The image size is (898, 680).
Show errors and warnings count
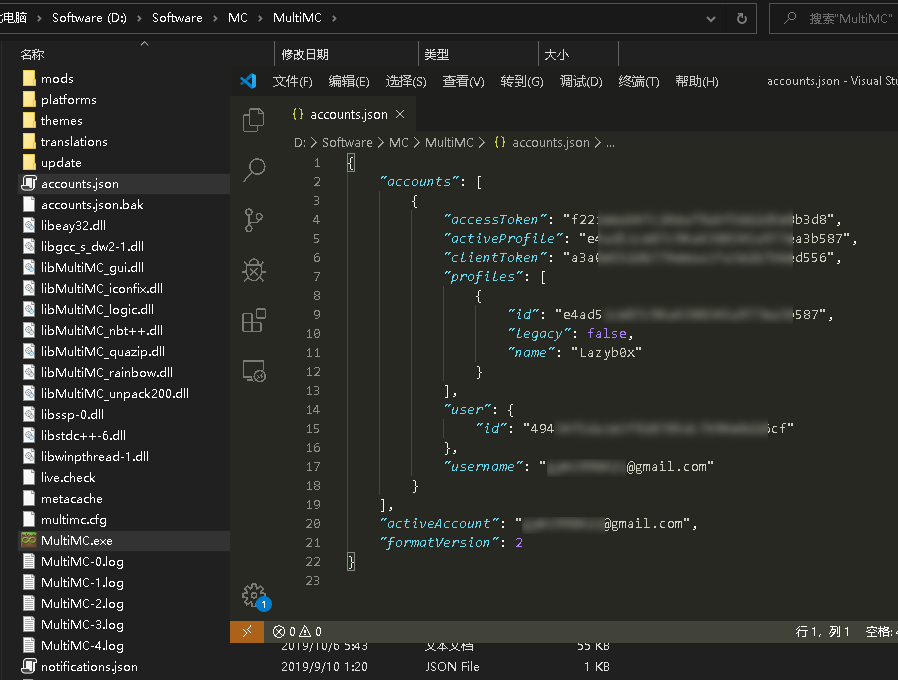tap(297, 631)
